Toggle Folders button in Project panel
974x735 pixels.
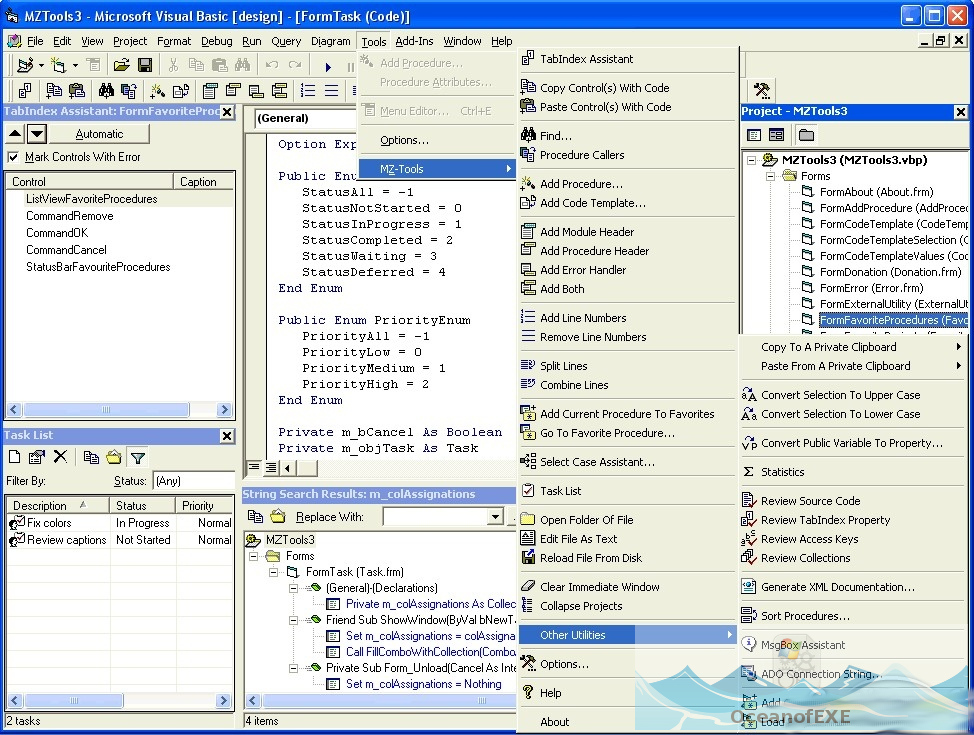(x=806, y=135)
